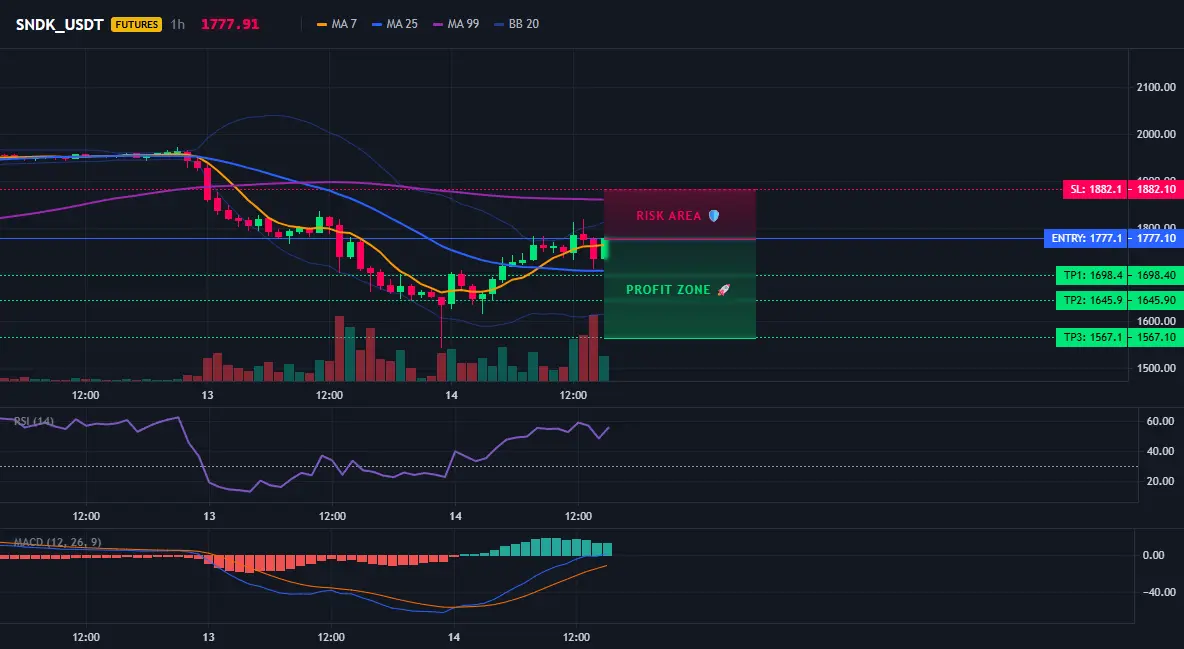Screen dimensions: 1184x649
Task: Click the 1777.91 current price
Action: tap(230, 24)
